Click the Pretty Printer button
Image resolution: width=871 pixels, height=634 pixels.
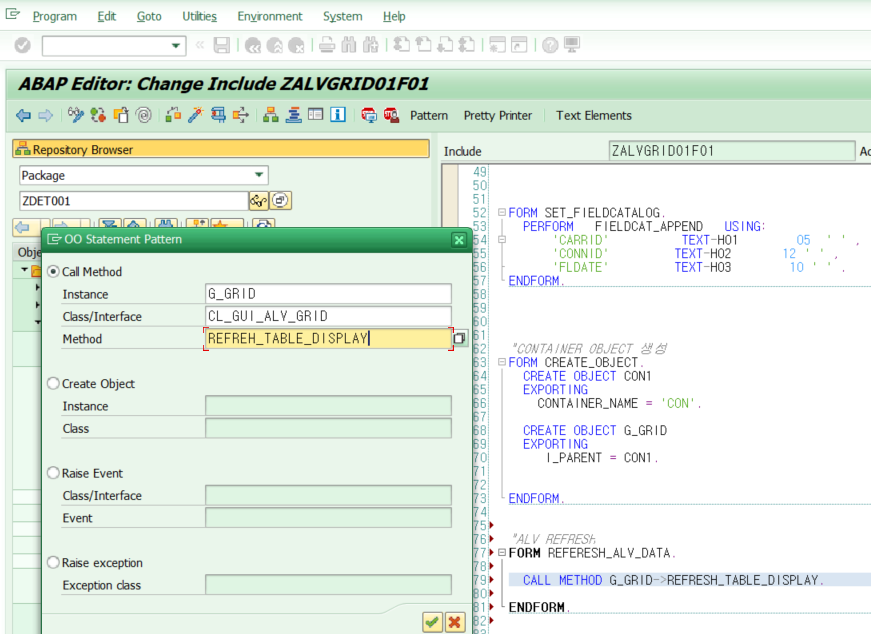click(498, 116)
